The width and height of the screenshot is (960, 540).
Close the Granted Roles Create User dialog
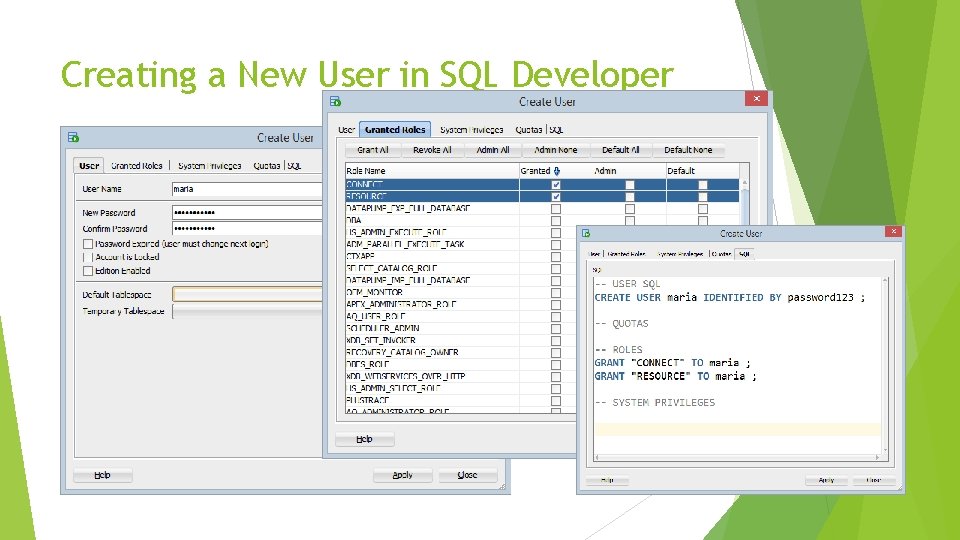click(x=756, y=99)
